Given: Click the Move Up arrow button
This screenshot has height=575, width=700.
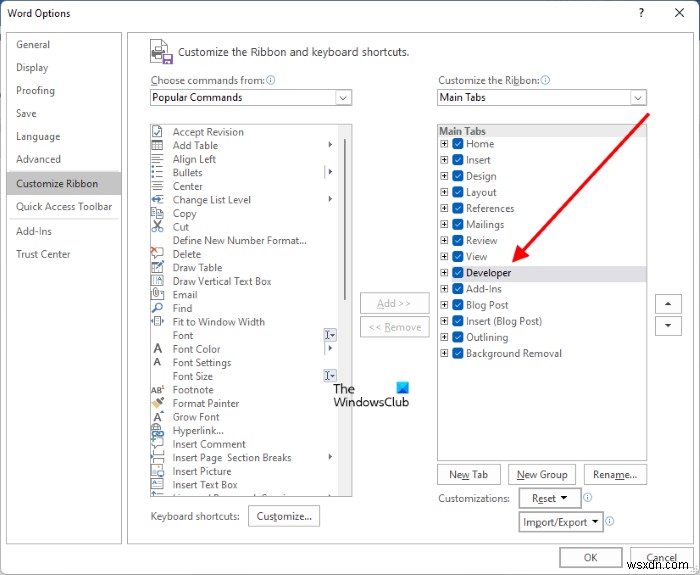Looking at the screenshot, I should (x=668, y=304).
